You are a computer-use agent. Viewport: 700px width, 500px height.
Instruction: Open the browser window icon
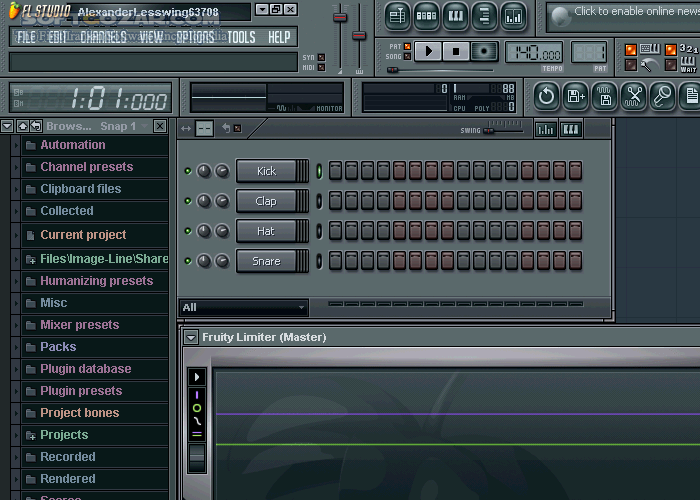coord(484,17)
